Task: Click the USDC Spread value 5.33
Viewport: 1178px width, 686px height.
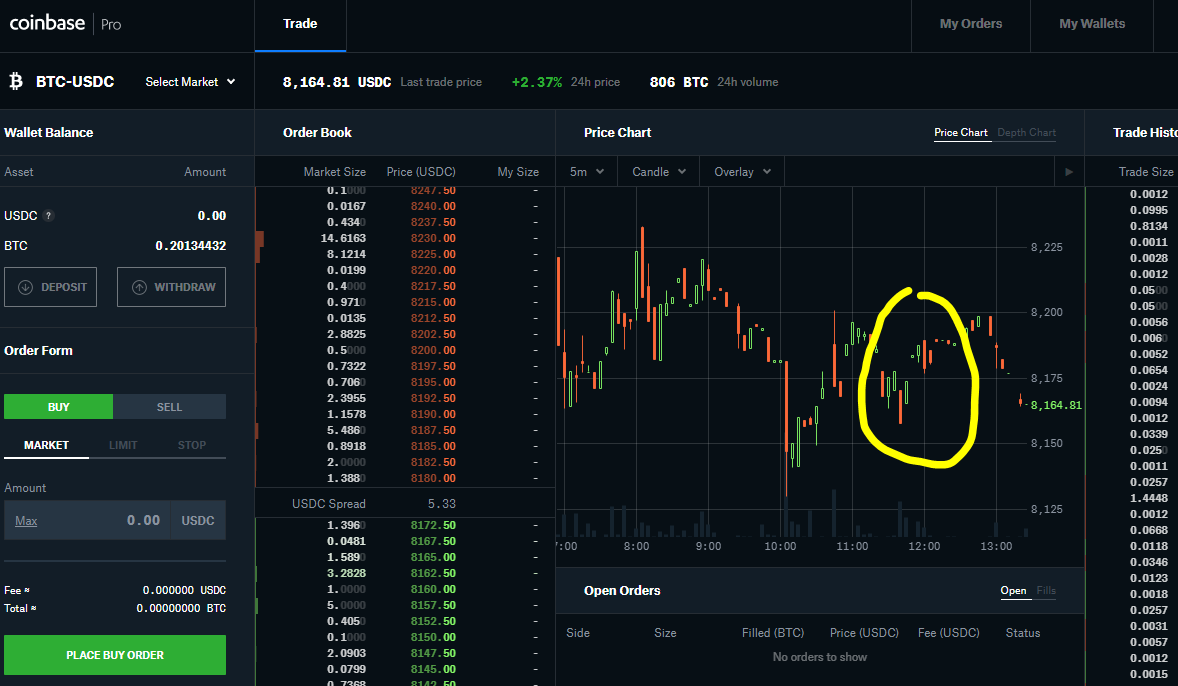Action: 442,503
